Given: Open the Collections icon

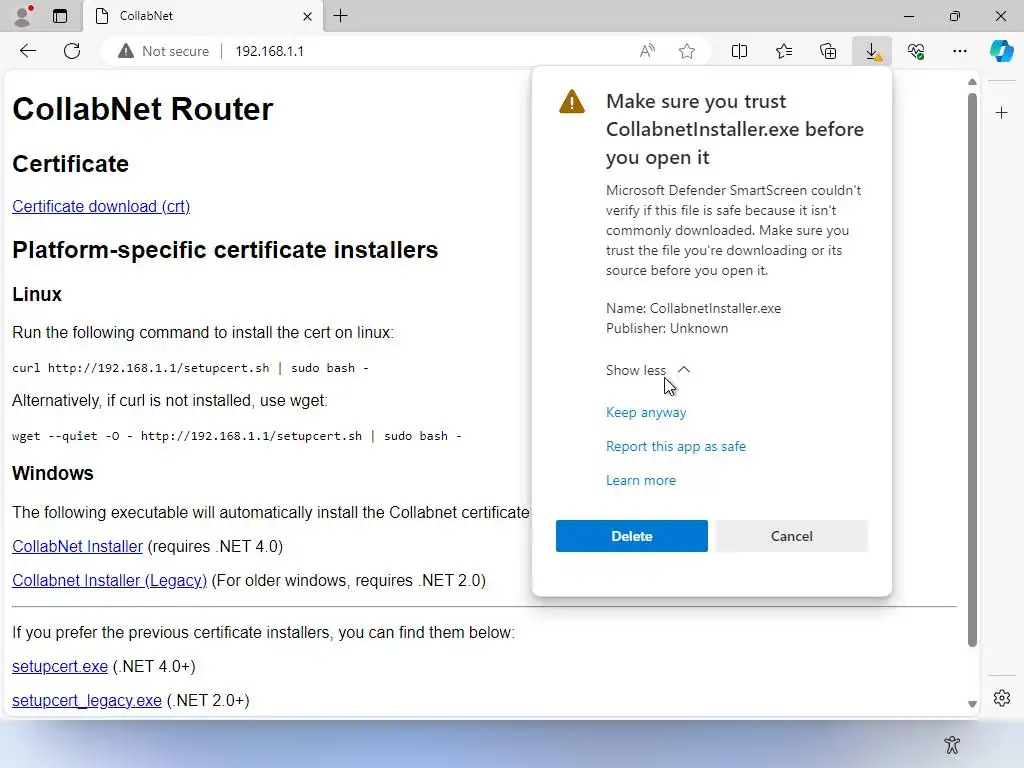Looking at the screenshot, I should click(x=828, y=51).
